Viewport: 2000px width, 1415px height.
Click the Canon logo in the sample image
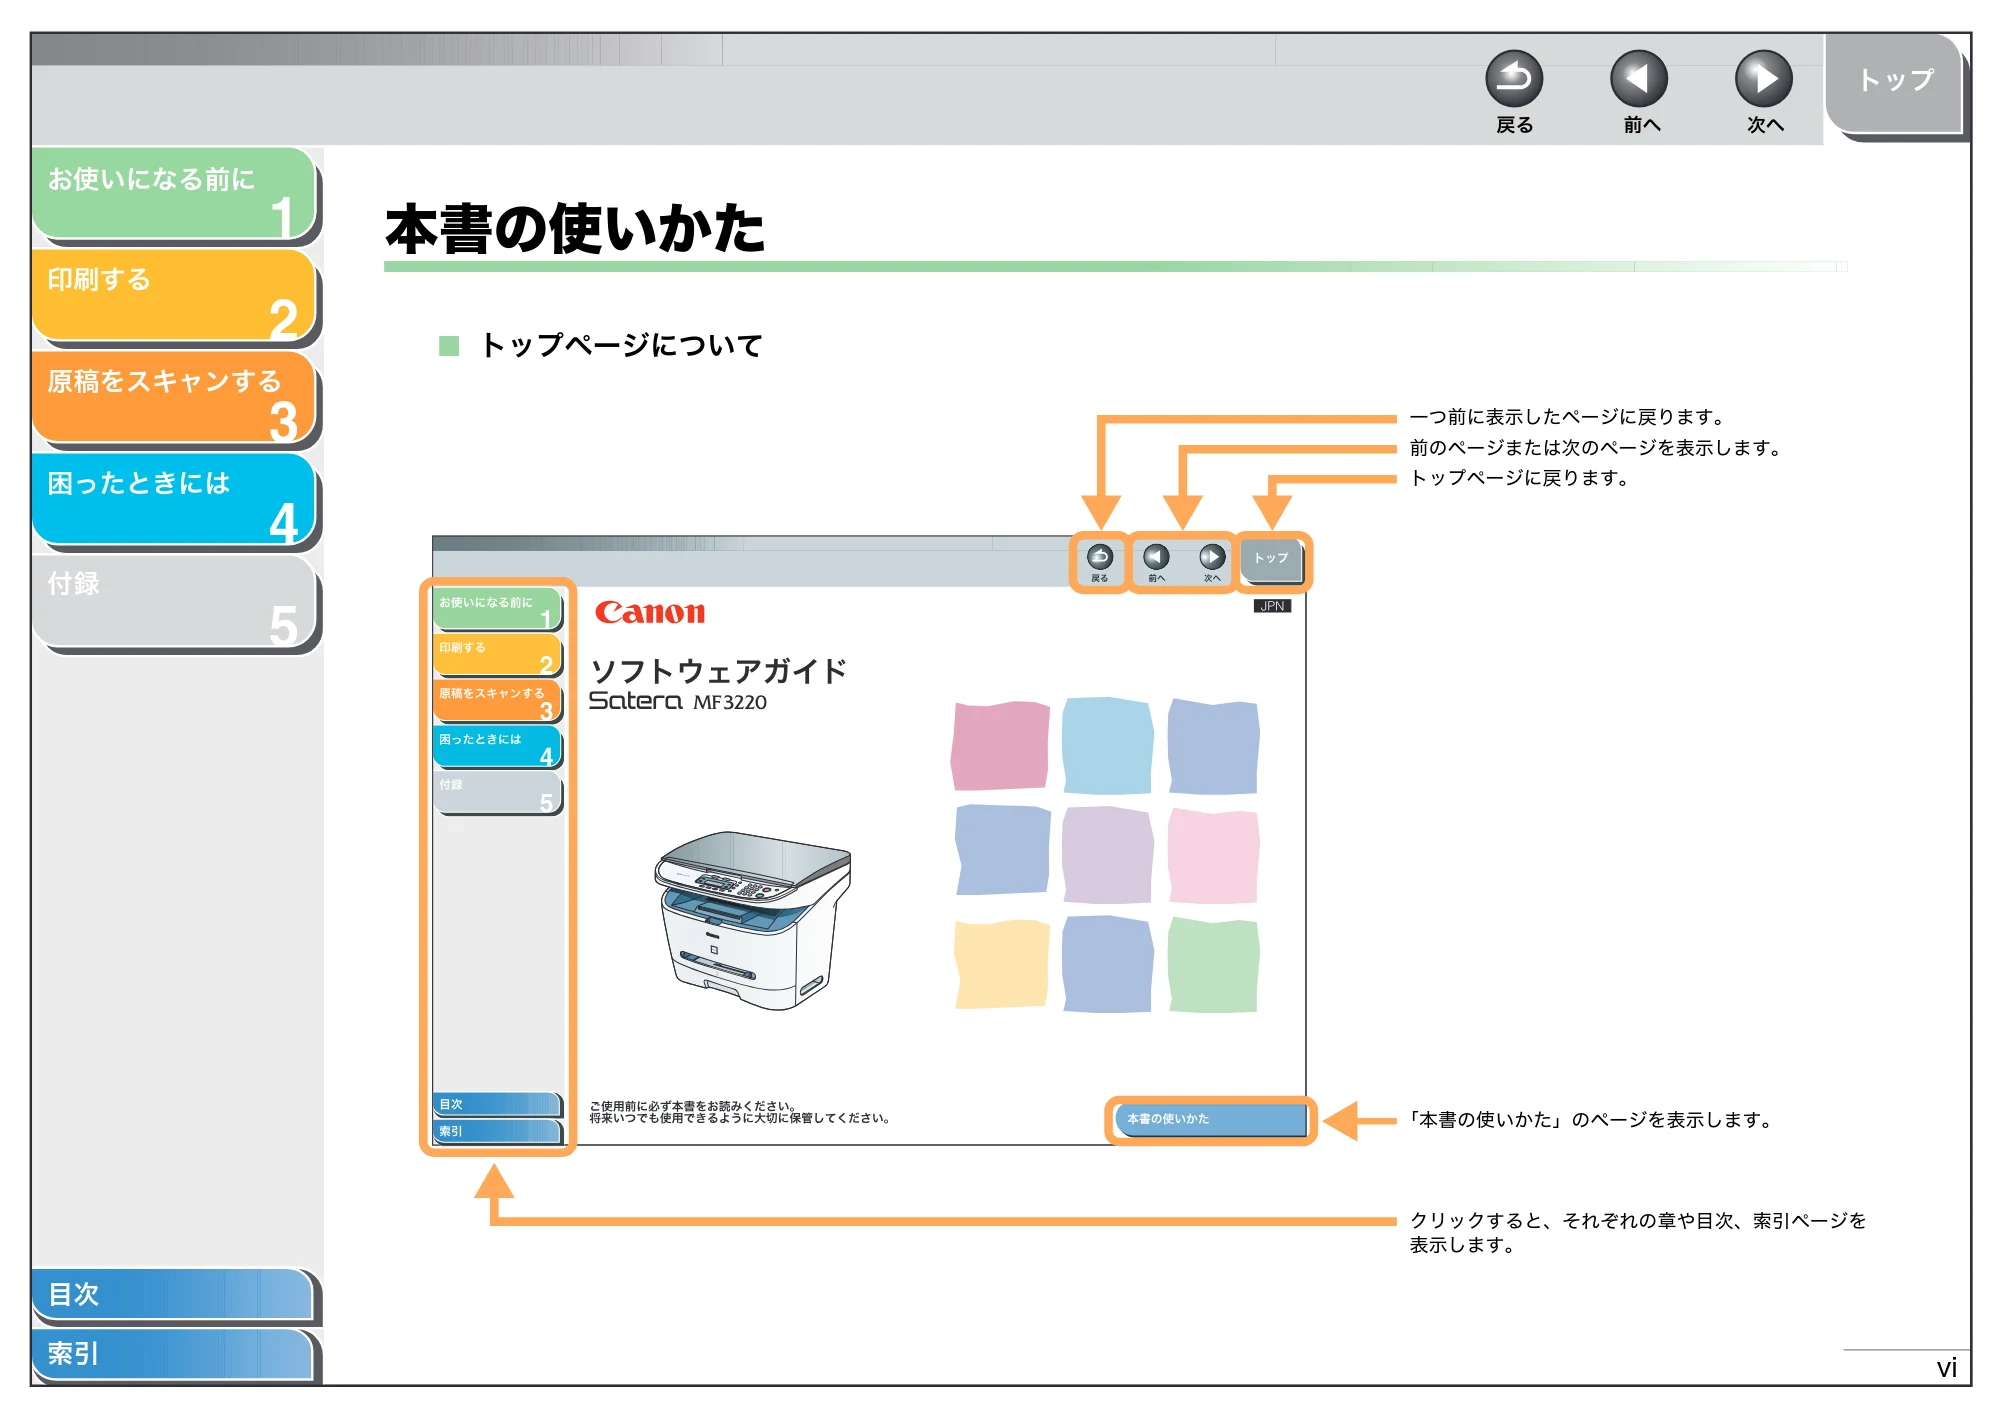(x=650, y=612)
